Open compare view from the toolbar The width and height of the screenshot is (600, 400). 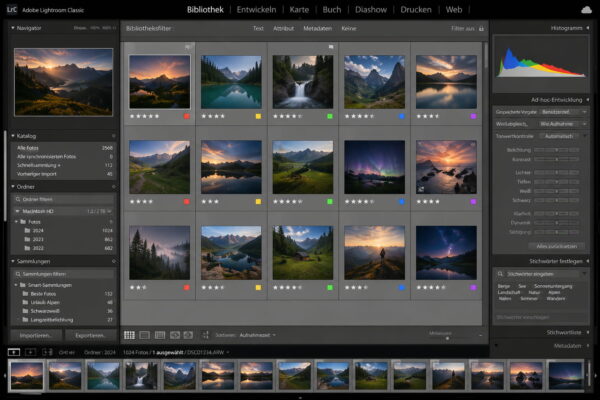coord(160,335)
